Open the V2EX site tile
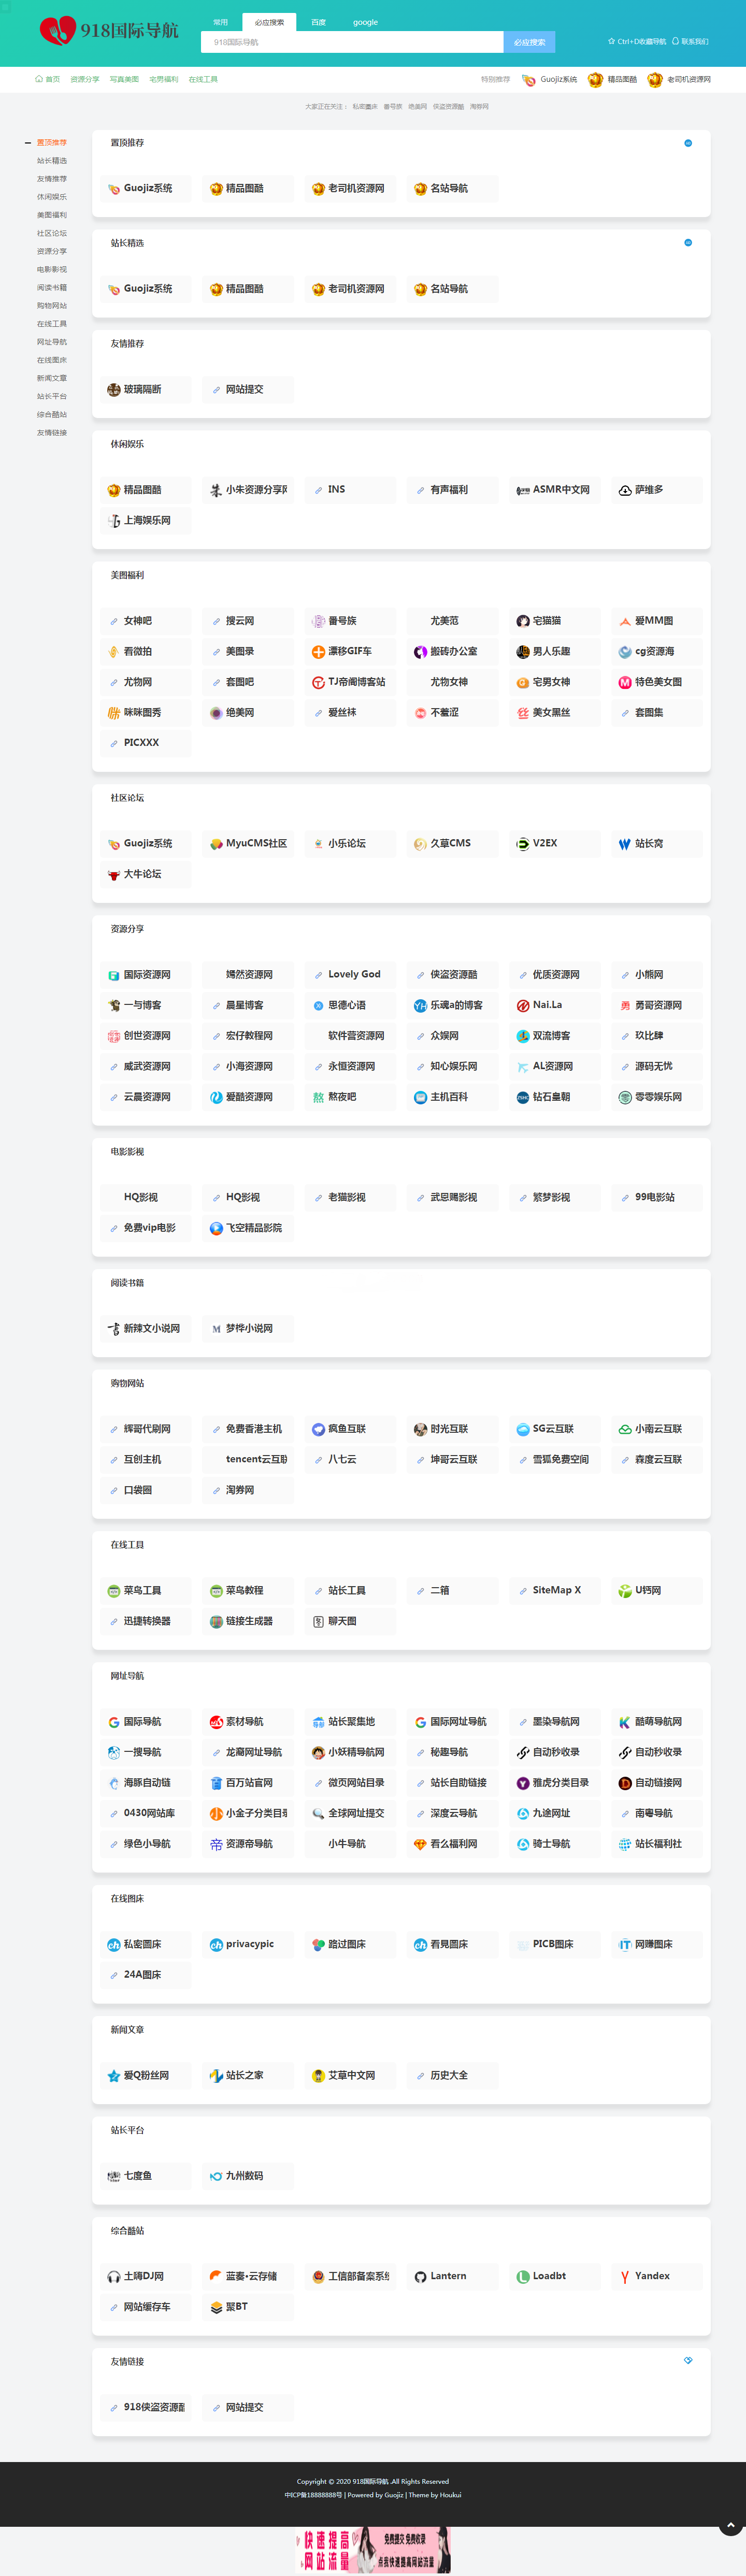 pyautogui.click(x=554, y=843)
